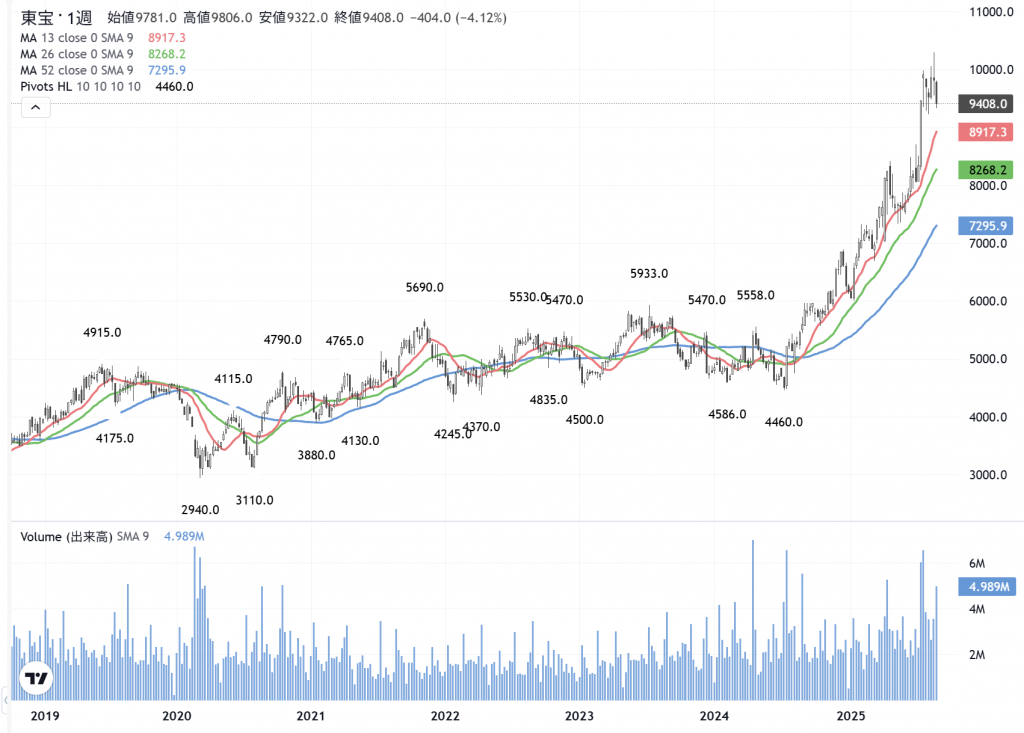Click the 2022 label on the time axis
This screenshot has width=1024, height=733.
coord(445,716)
